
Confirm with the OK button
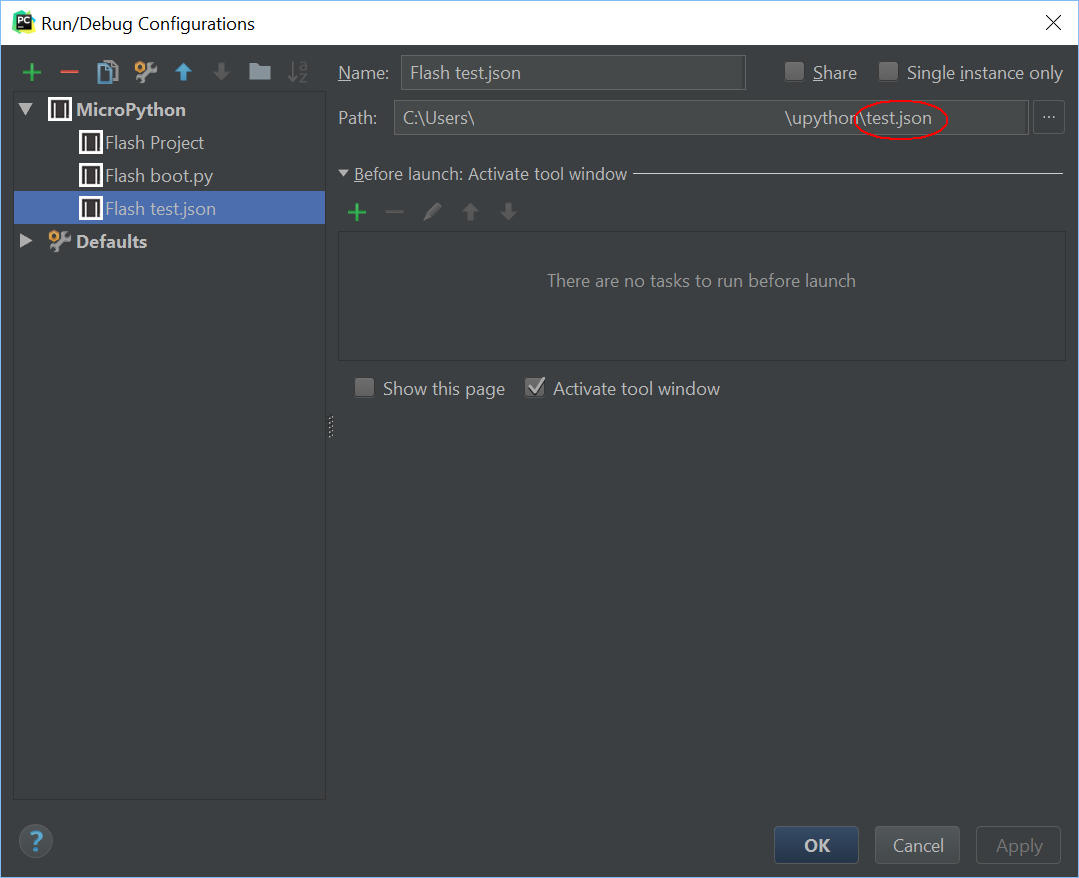pyautogui.click(x=816, y=845)
